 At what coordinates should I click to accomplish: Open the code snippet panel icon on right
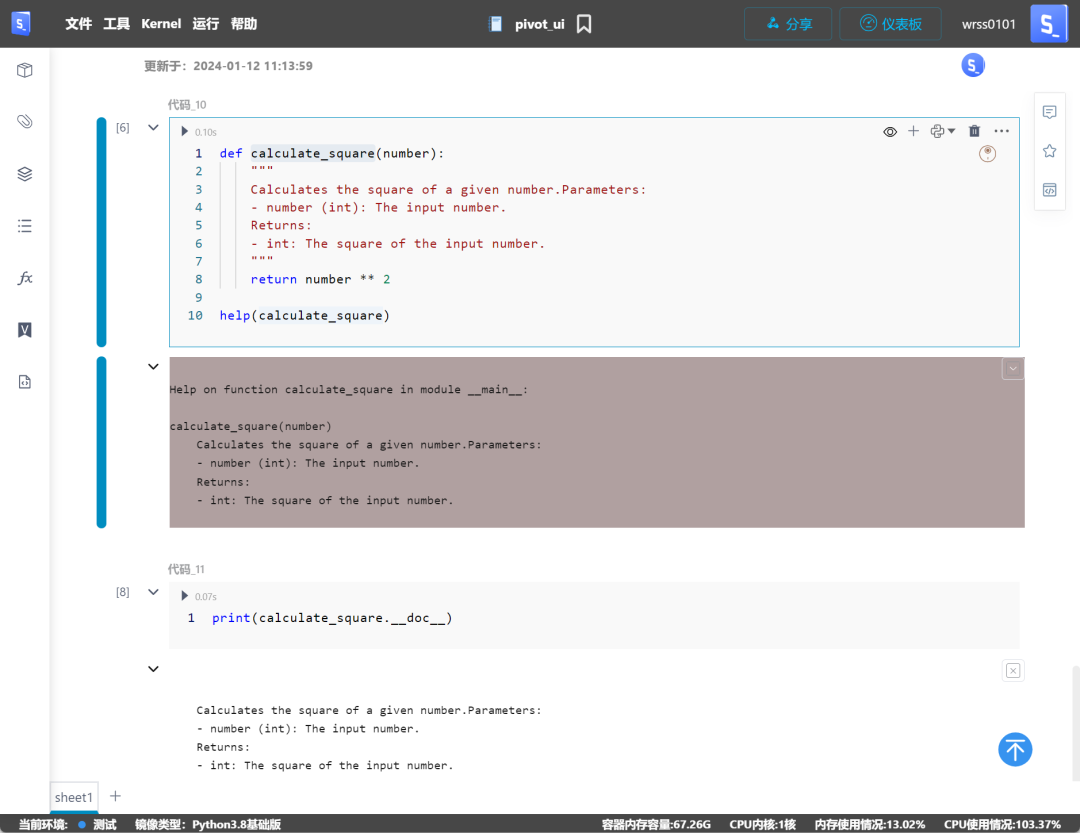click(x=1050, y=190)
